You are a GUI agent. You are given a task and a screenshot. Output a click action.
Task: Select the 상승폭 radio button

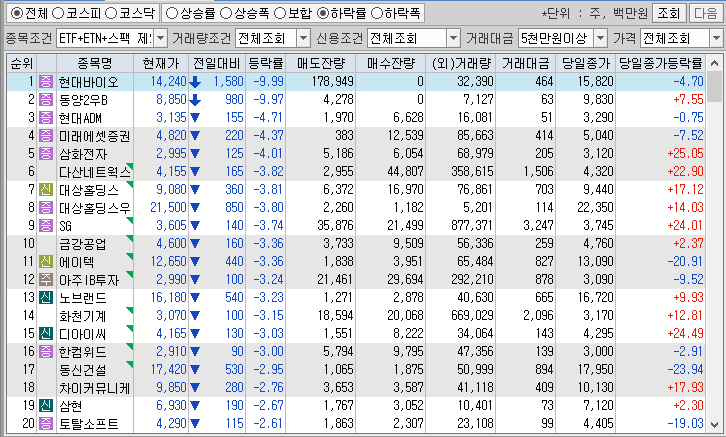pos(225,13)
